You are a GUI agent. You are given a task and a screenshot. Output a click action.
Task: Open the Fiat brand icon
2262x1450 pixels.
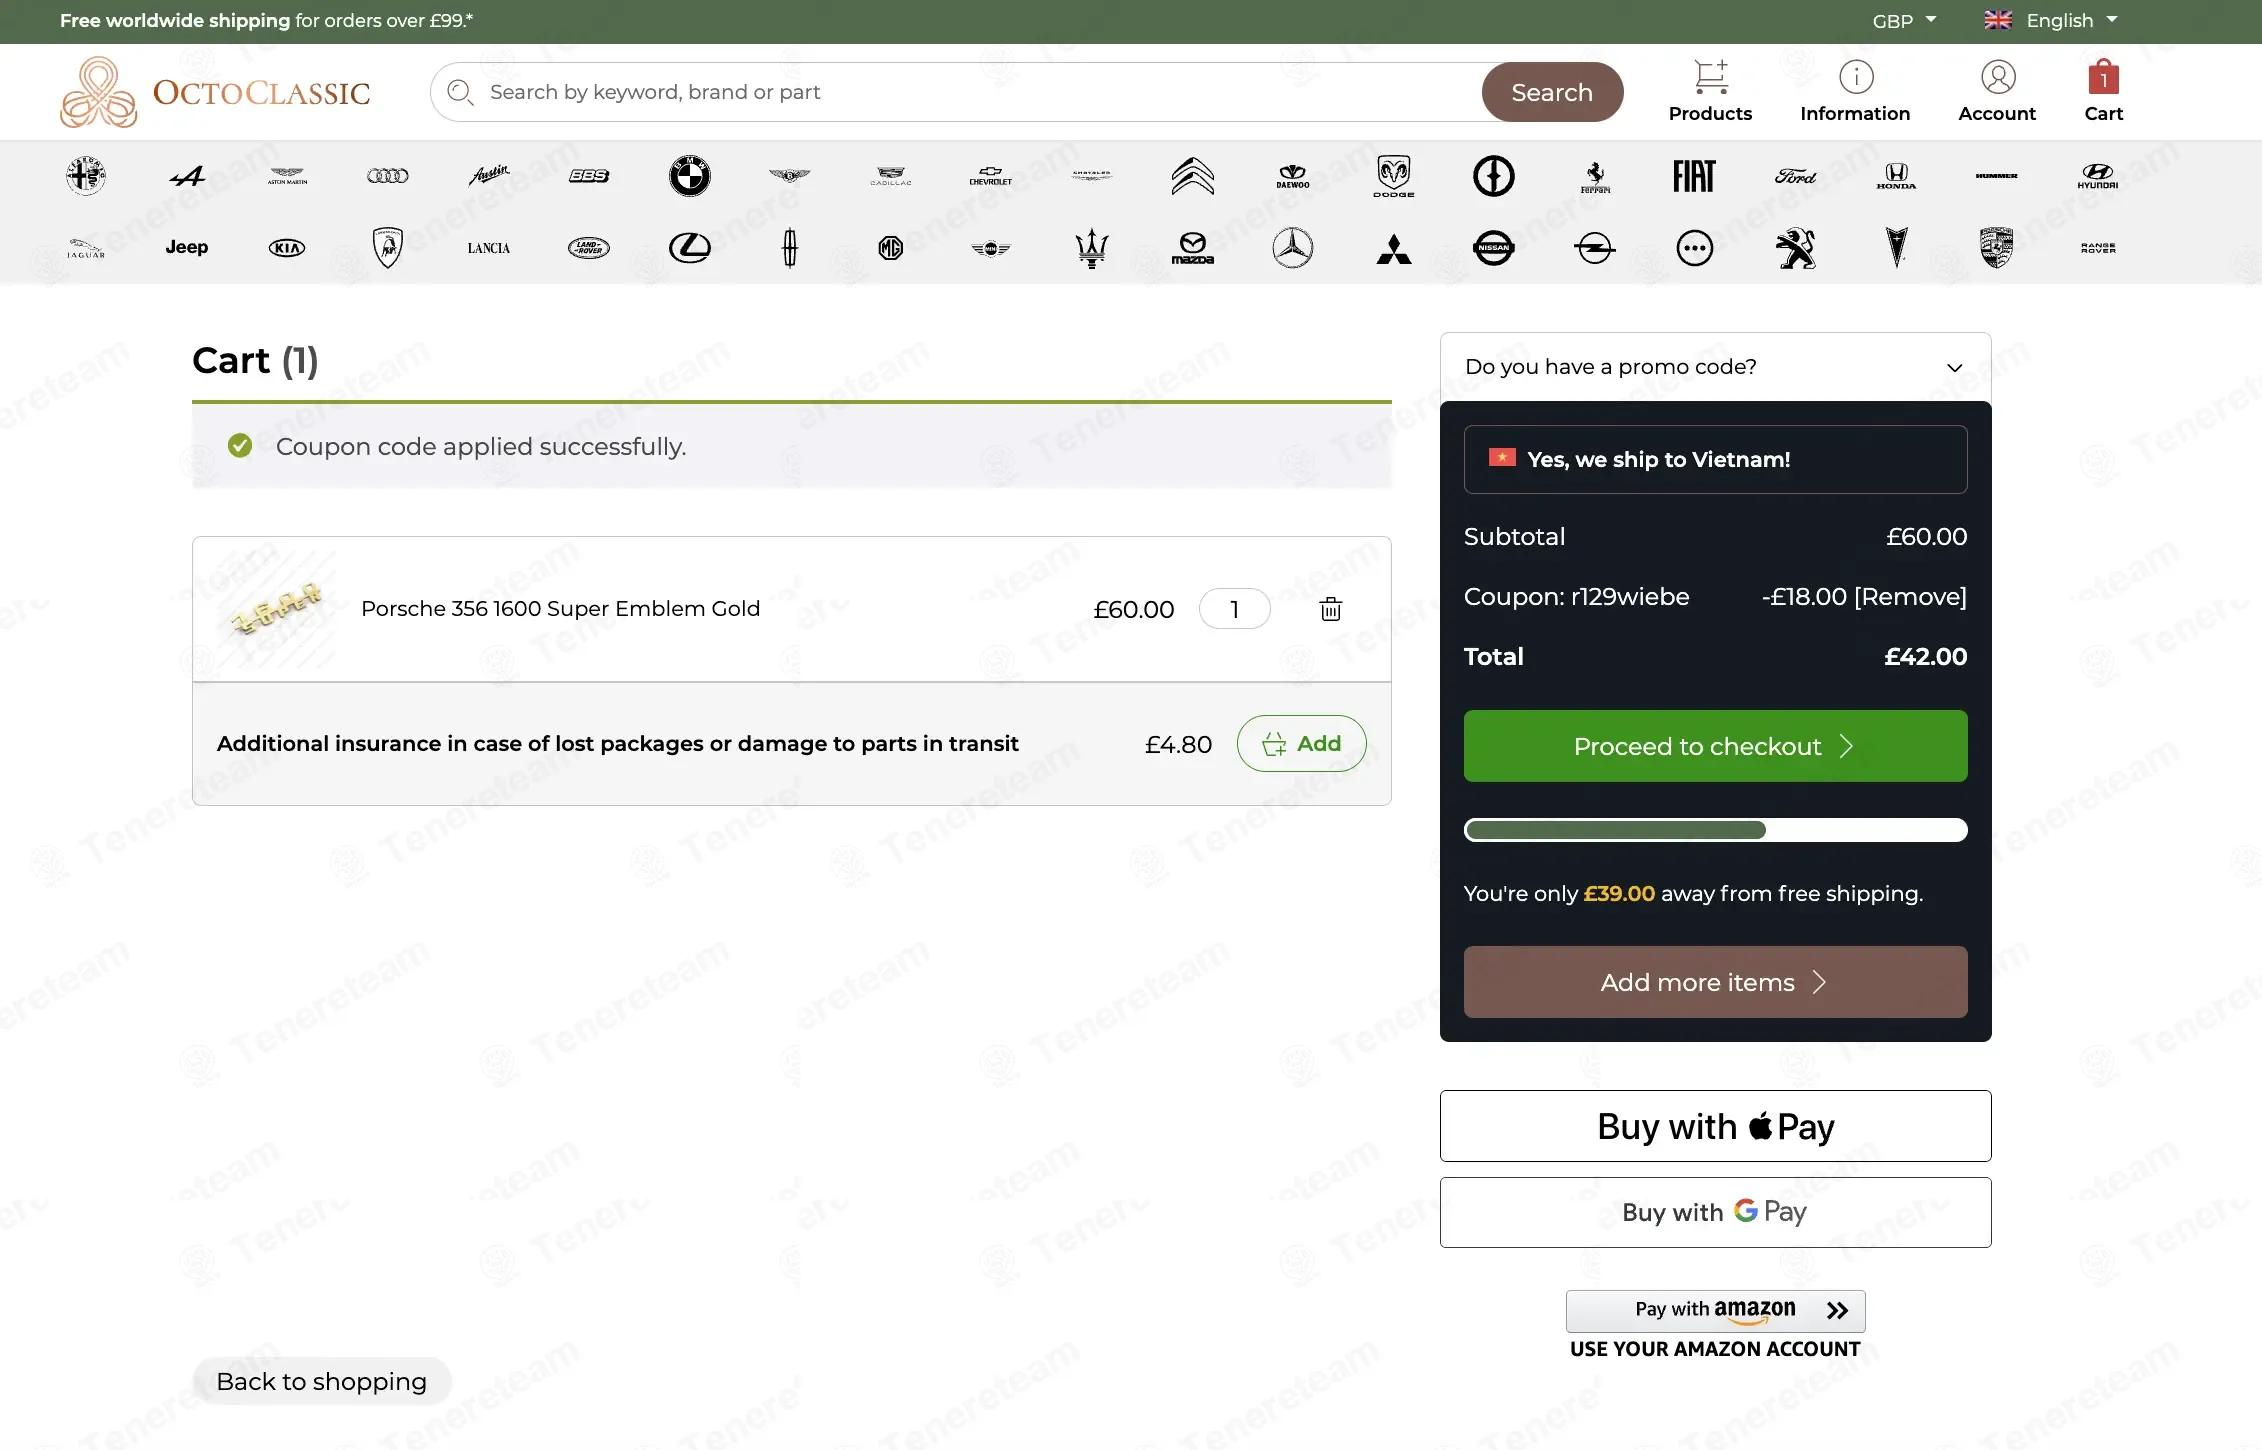pos(1694,176)
